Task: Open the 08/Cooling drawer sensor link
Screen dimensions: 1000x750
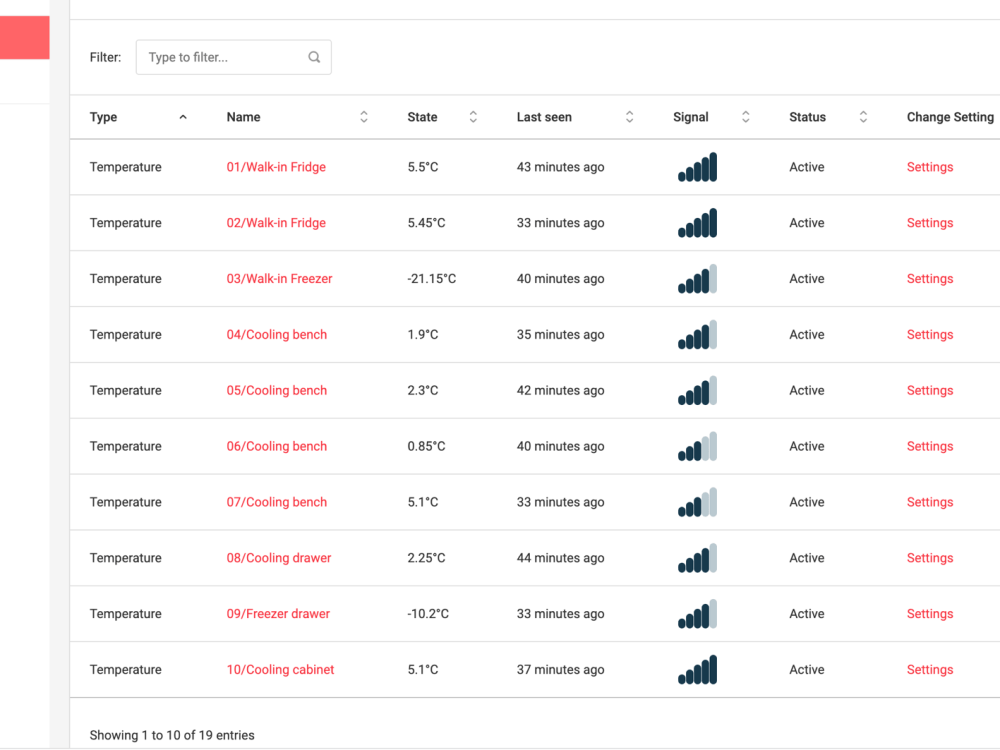Action: (279, 558)
